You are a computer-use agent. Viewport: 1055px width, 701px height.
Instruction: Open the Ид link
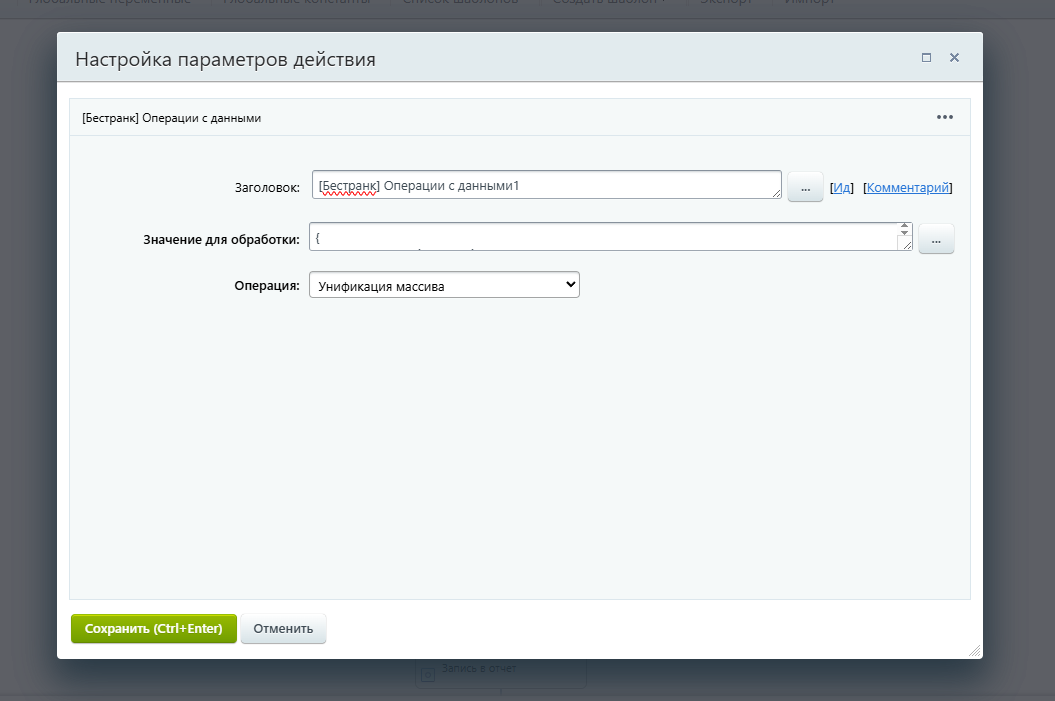842,187
